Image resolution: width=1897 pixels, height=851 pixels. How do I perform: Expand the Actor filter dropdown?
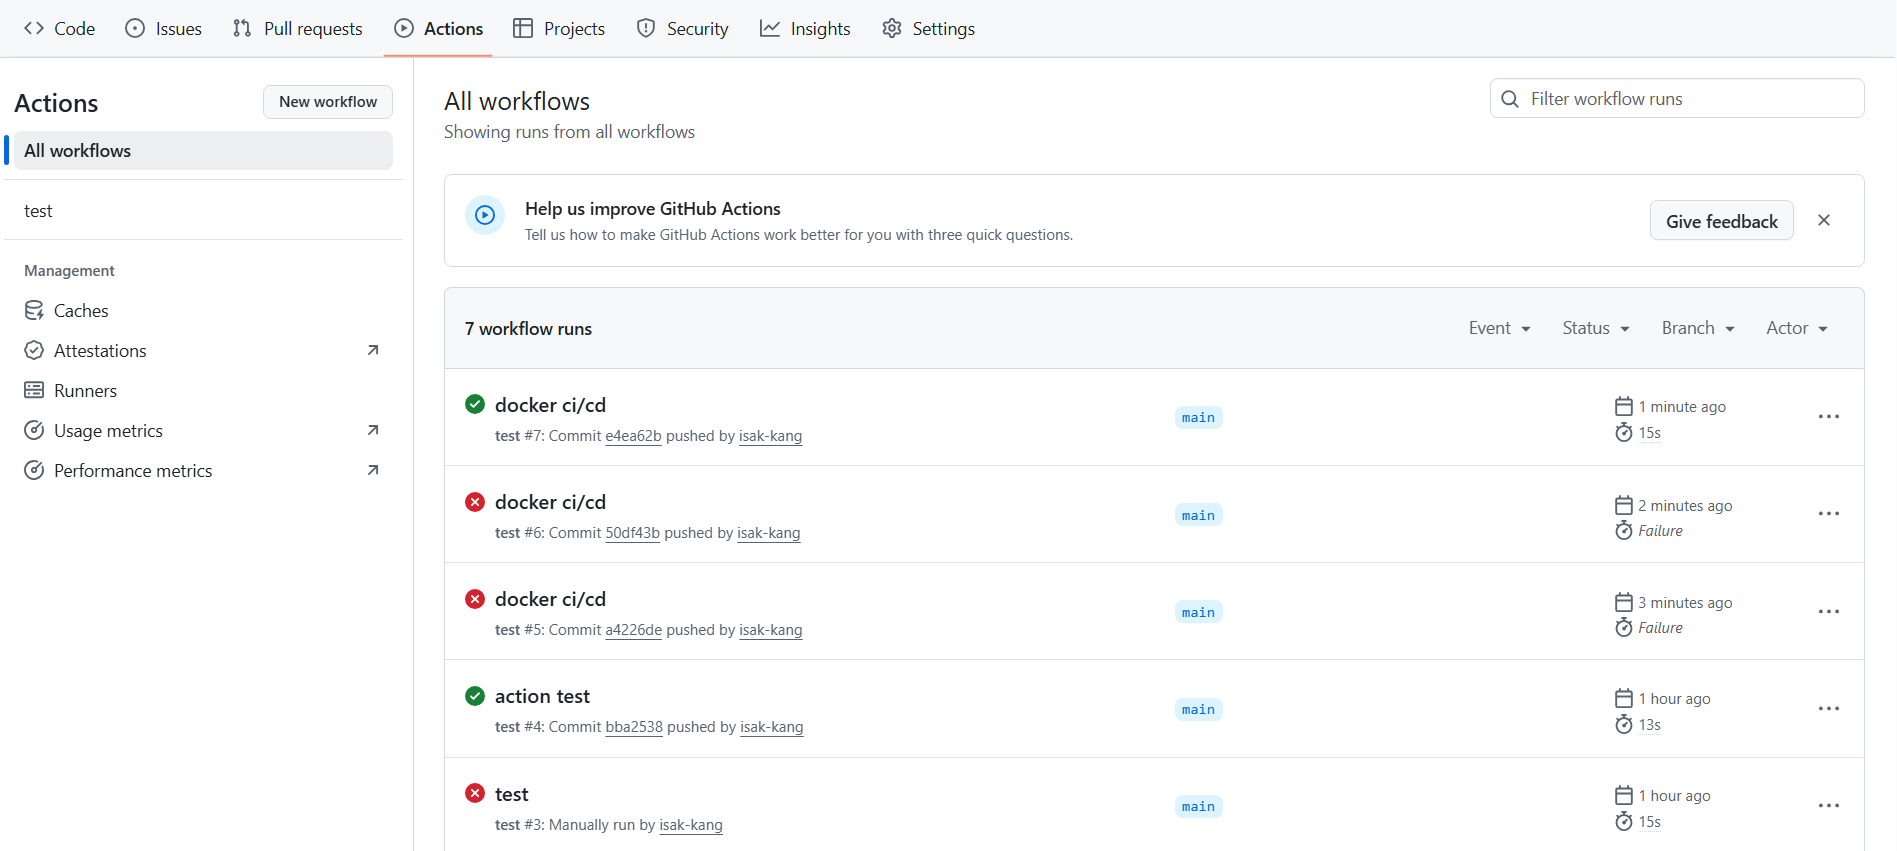(1797, 328)
